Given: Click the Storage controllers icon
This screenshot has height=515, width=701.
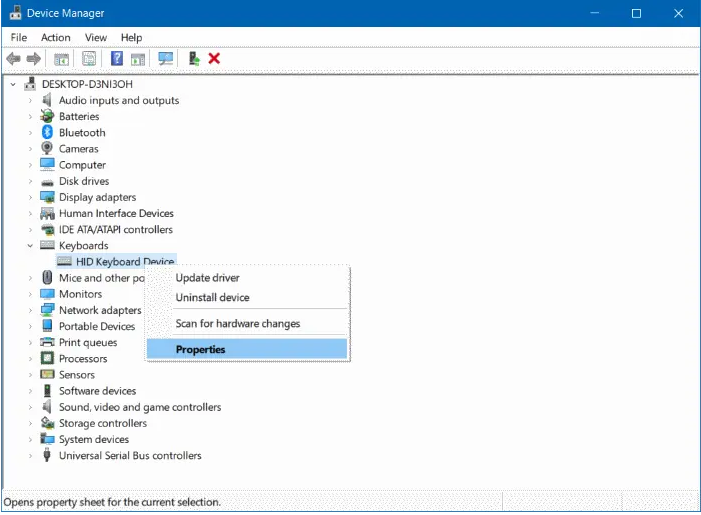Looking at the screenshot, I should point(47,423).
